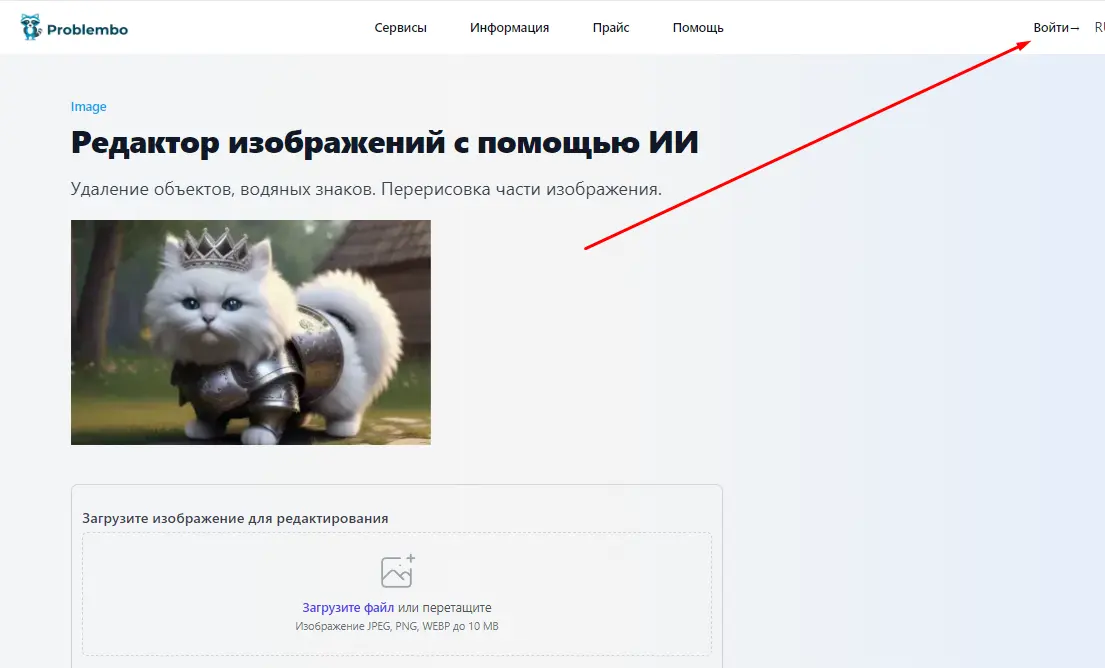Open the Помощь menu item
The height and width of the screenshot is (668, 1105).
click(698, 27)
